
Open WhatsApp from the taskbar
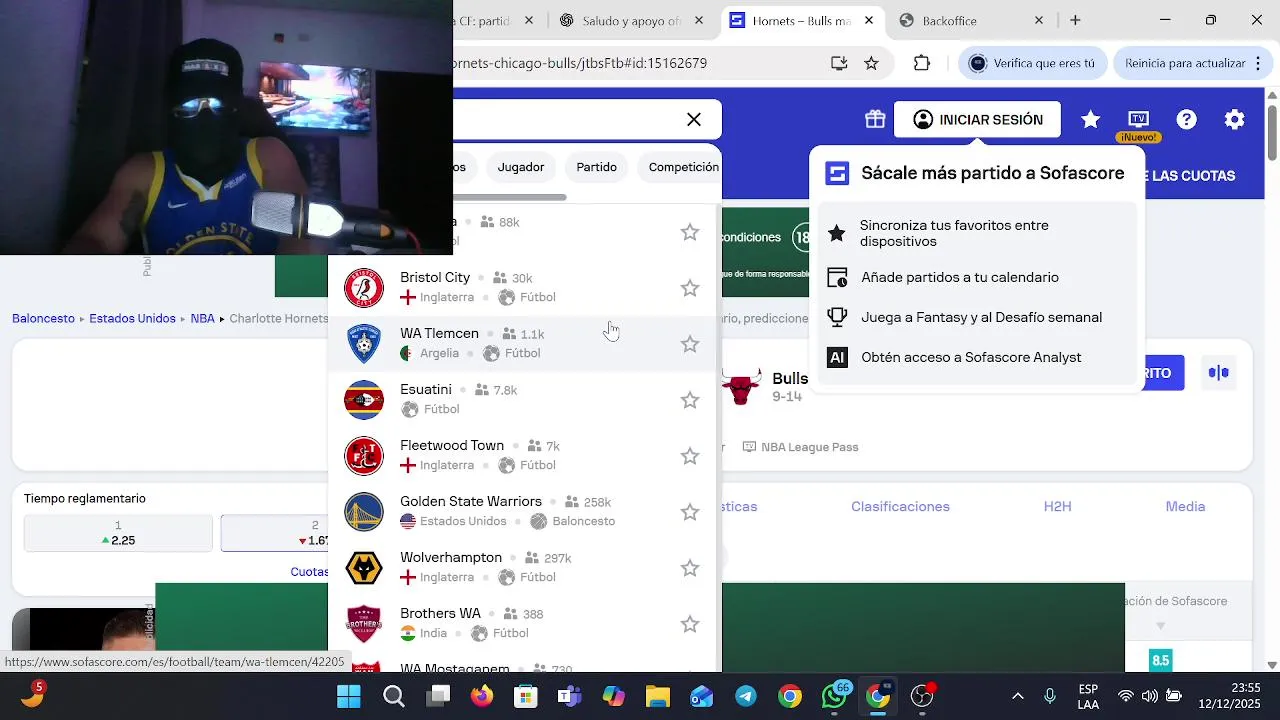[834, 697]
